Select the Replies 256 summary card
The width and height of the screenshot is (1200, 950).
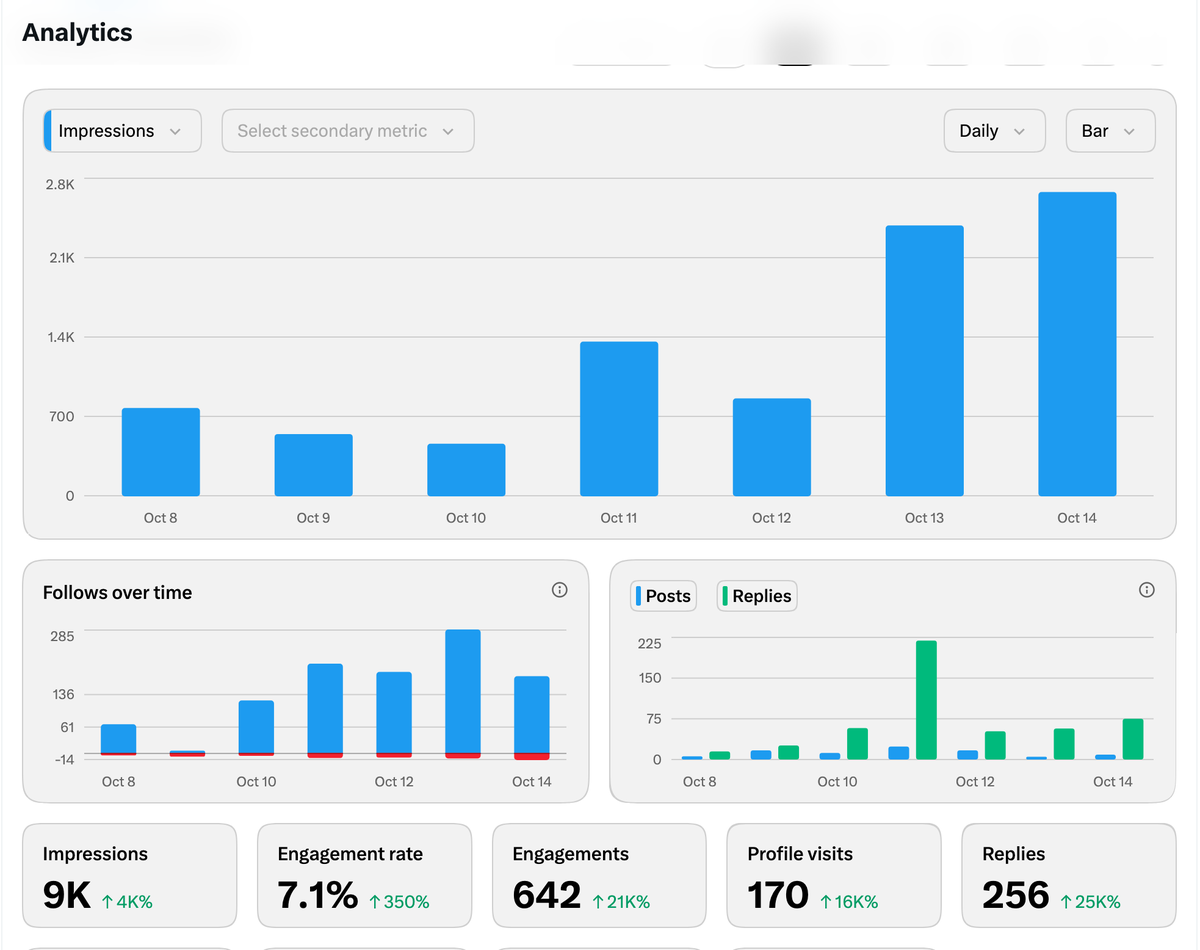pyautogui.click(x=1069, y=876)
